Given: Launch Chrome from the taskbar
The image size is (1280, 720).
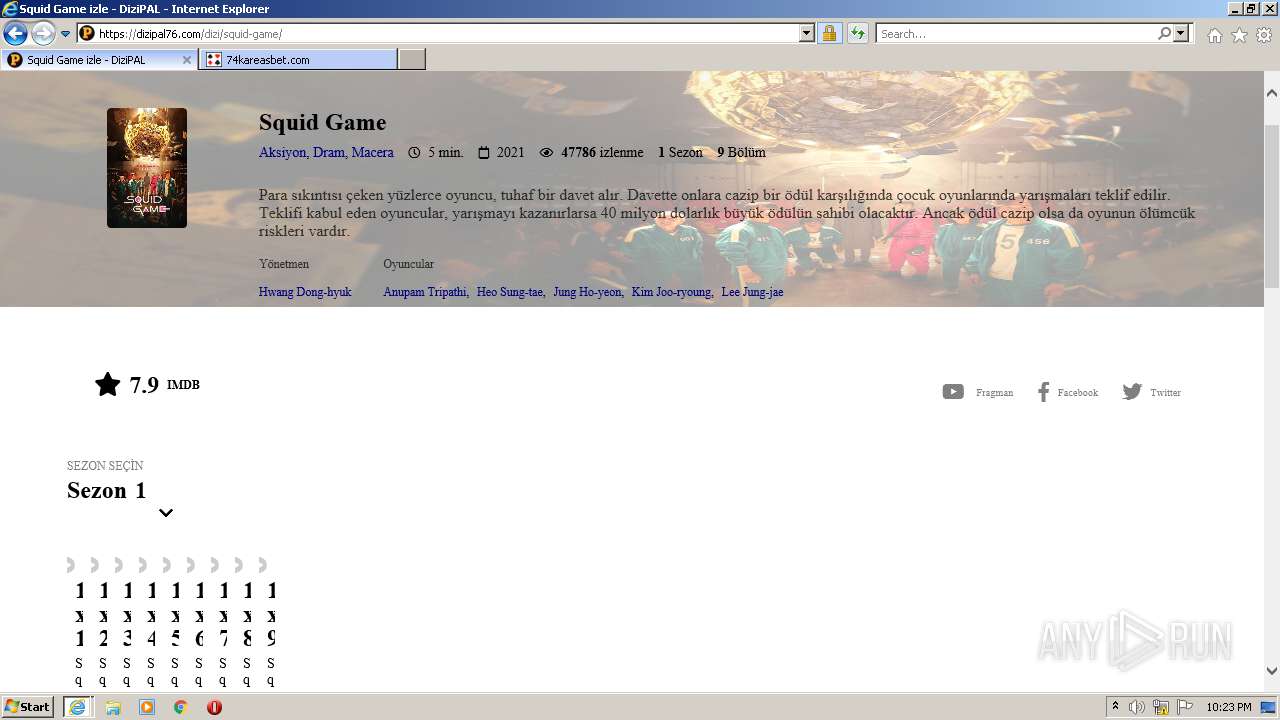Looking at the screenshot, I should pyautogui.click(x=180, y=707).
